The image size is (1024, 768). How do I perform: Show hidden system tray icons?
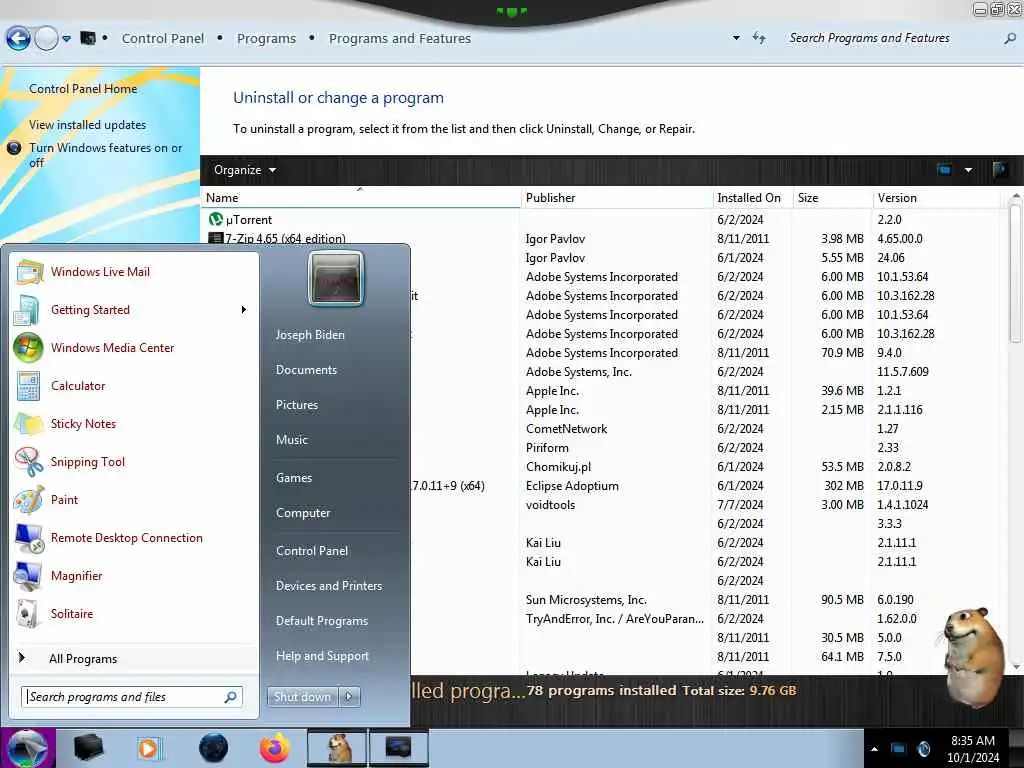(x=874, y=749)
